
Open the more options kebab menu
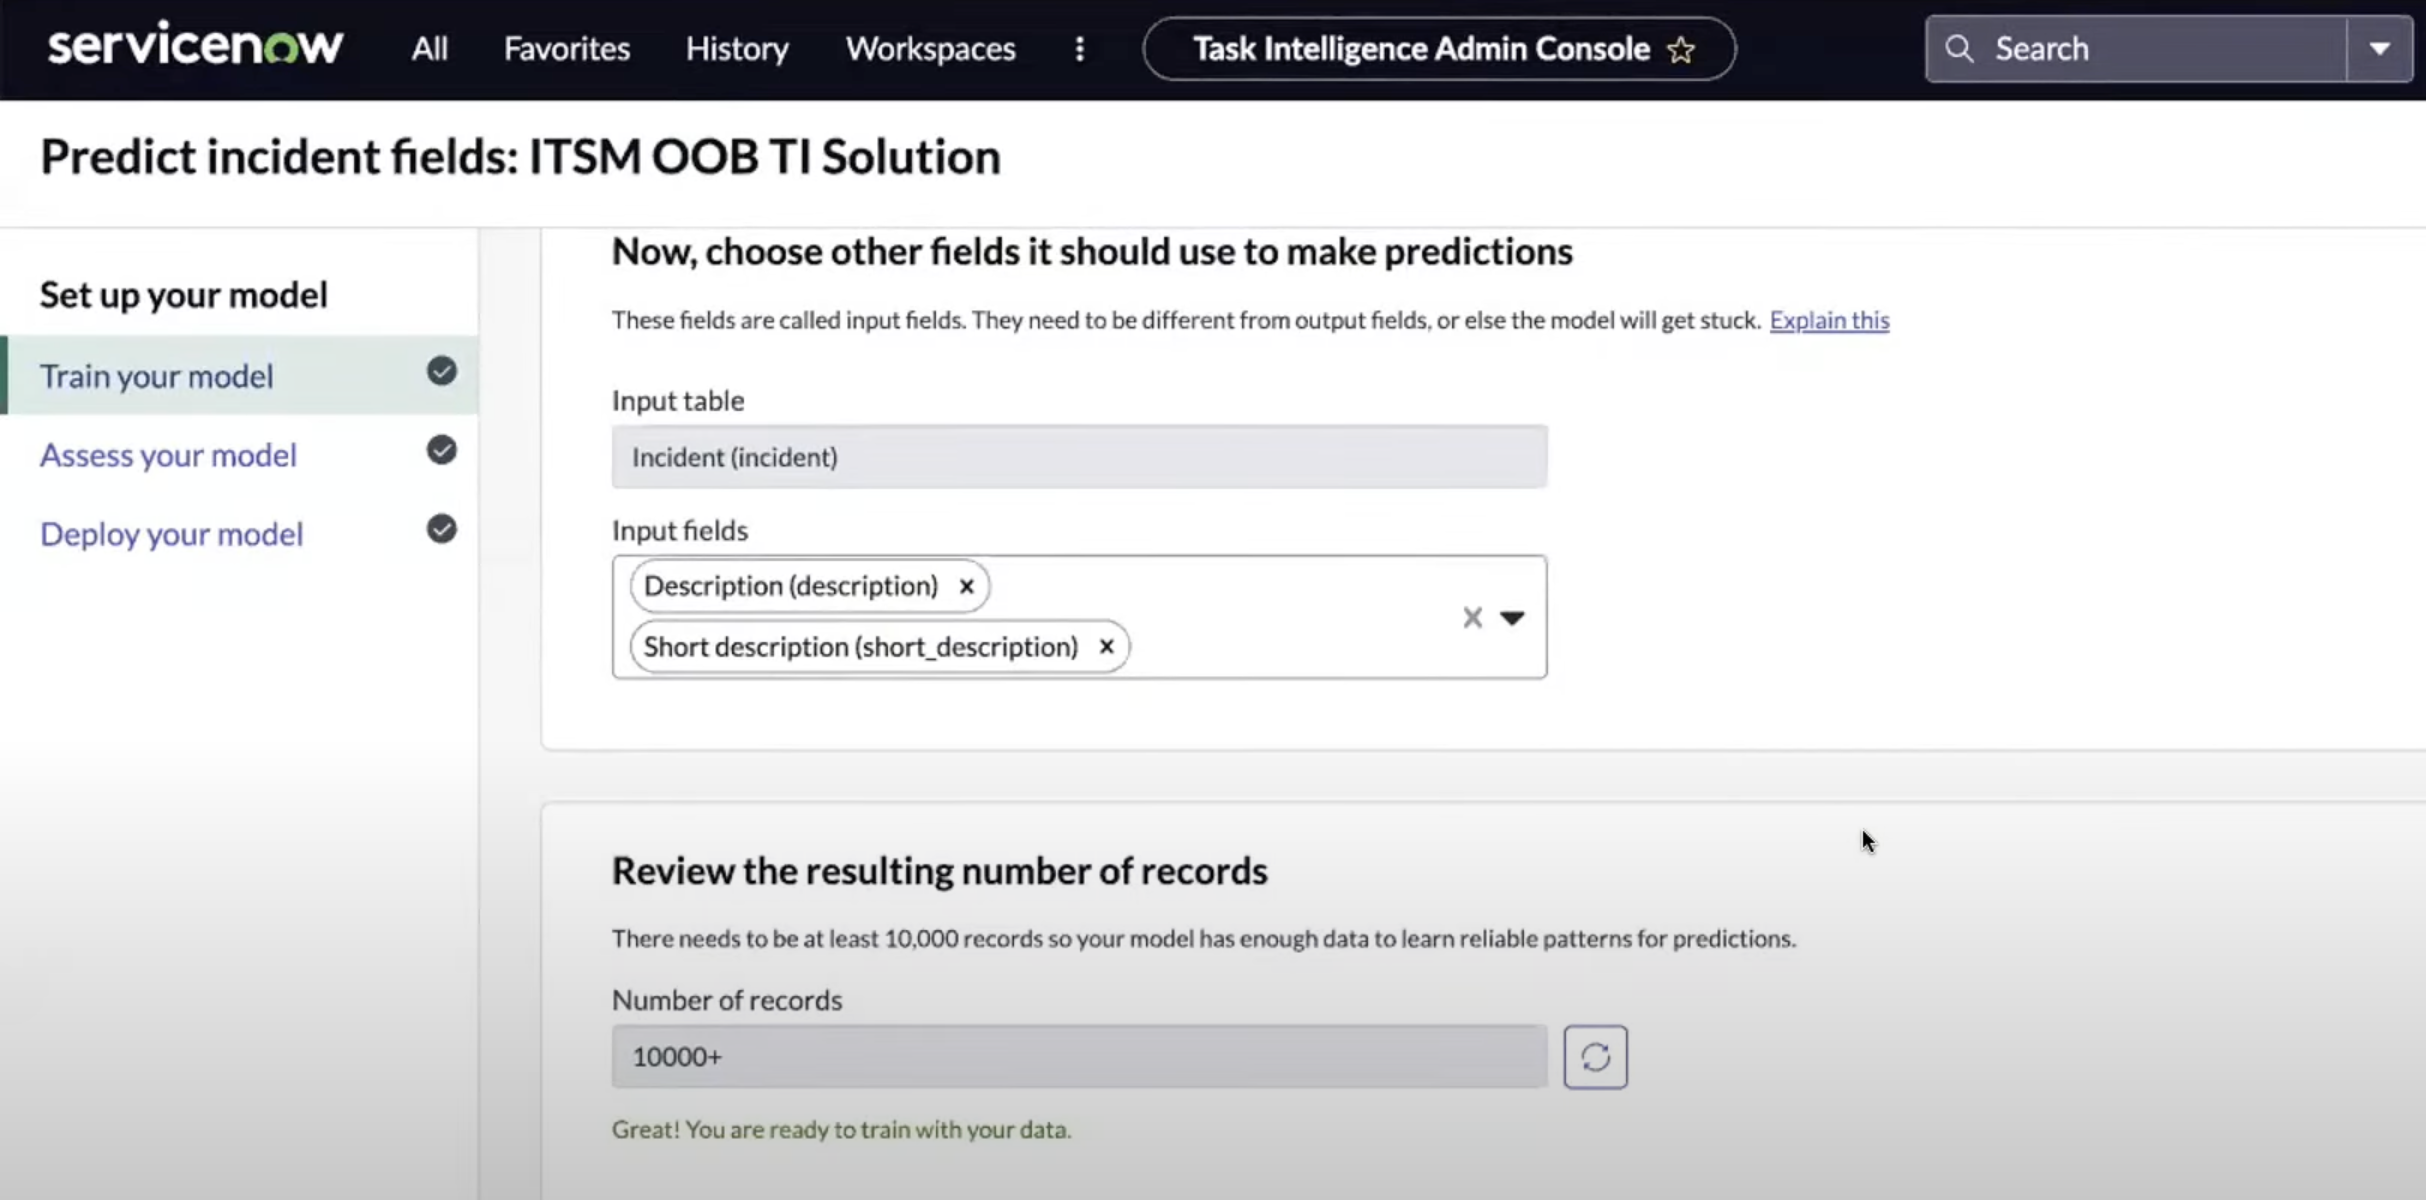(1079, 49)
